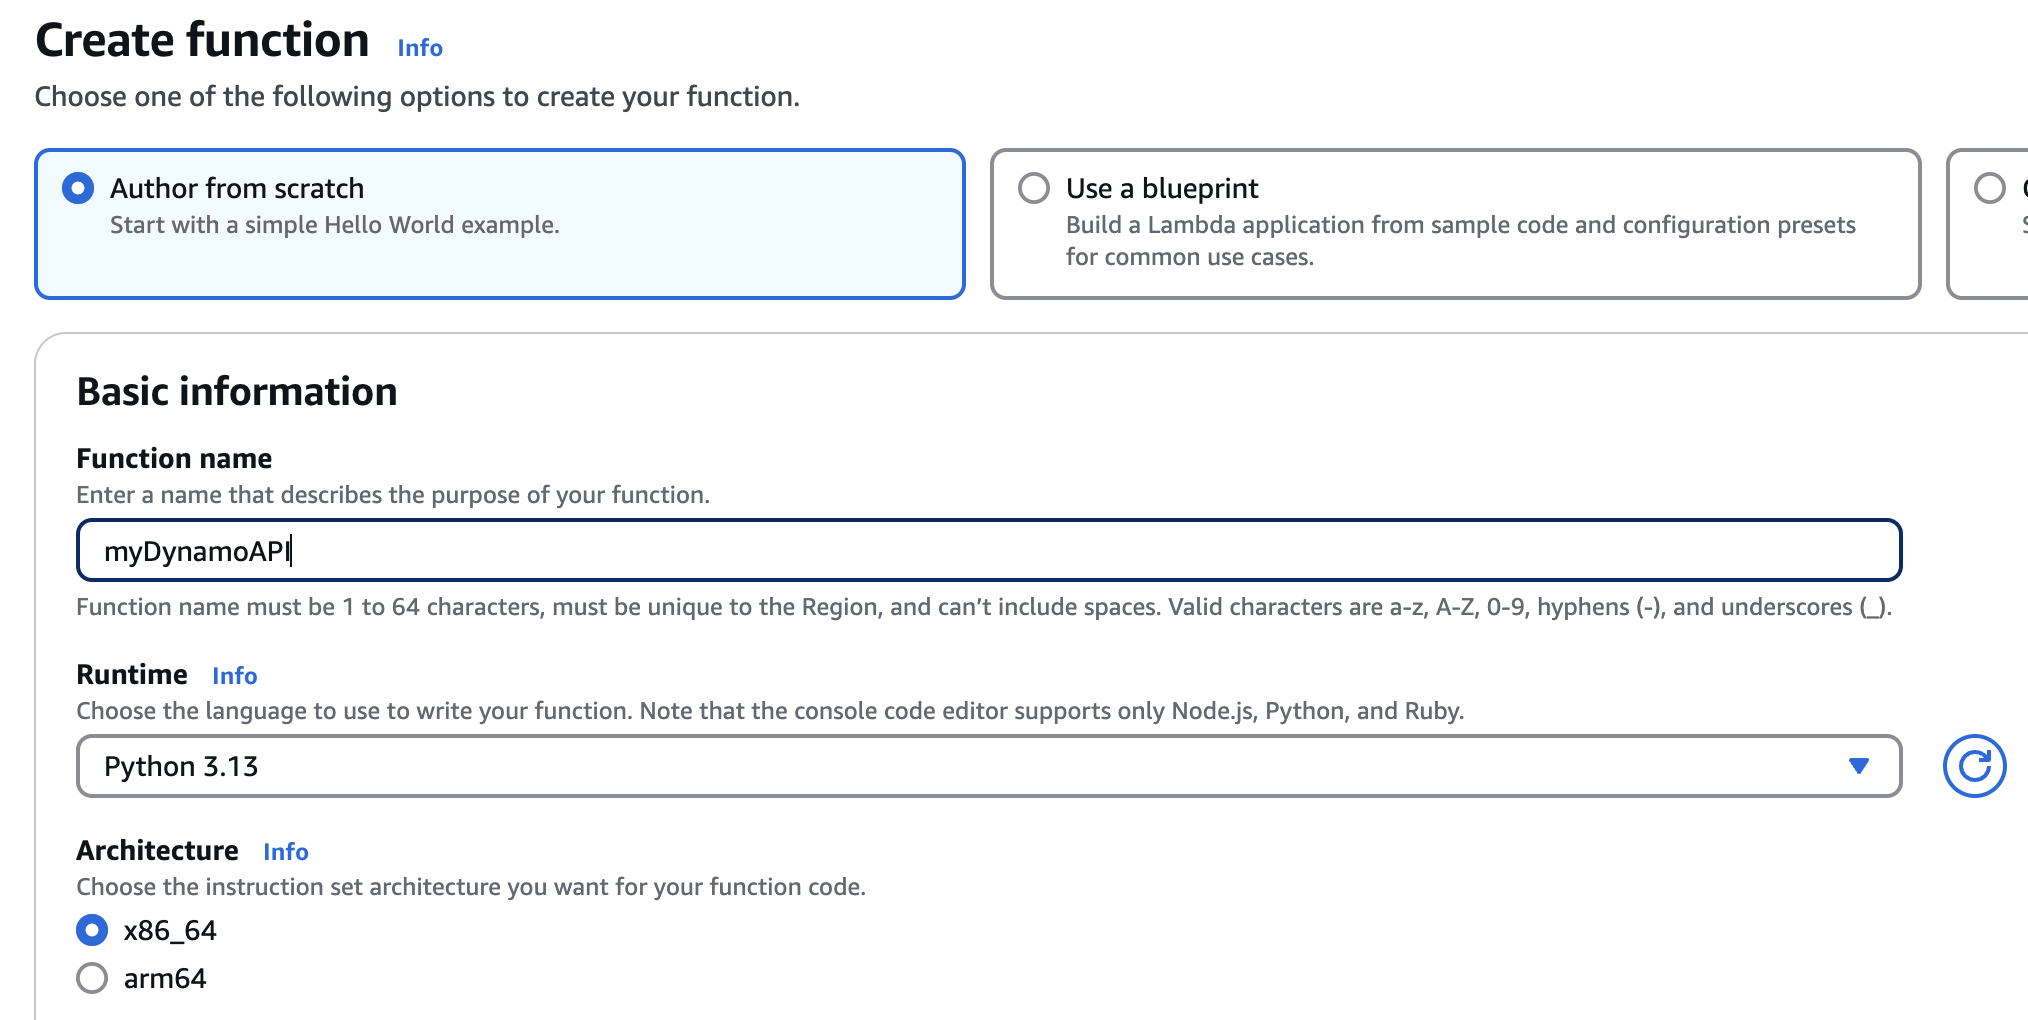The height and width of the screenshot is (1020, 2028).
Task: Click the Basic information heading
Action: (237, 392)
